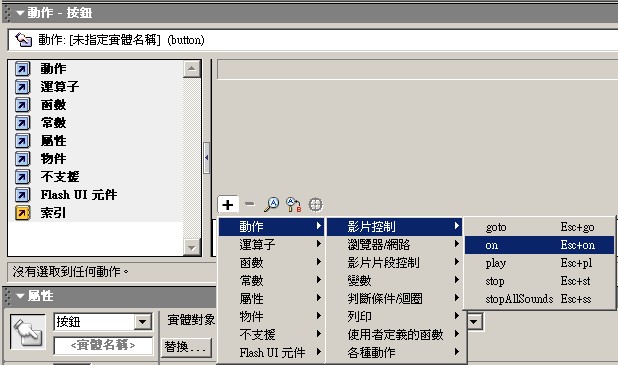
Task: Open 索引 in the toolbox list
Action: click(x=54, y=213)
